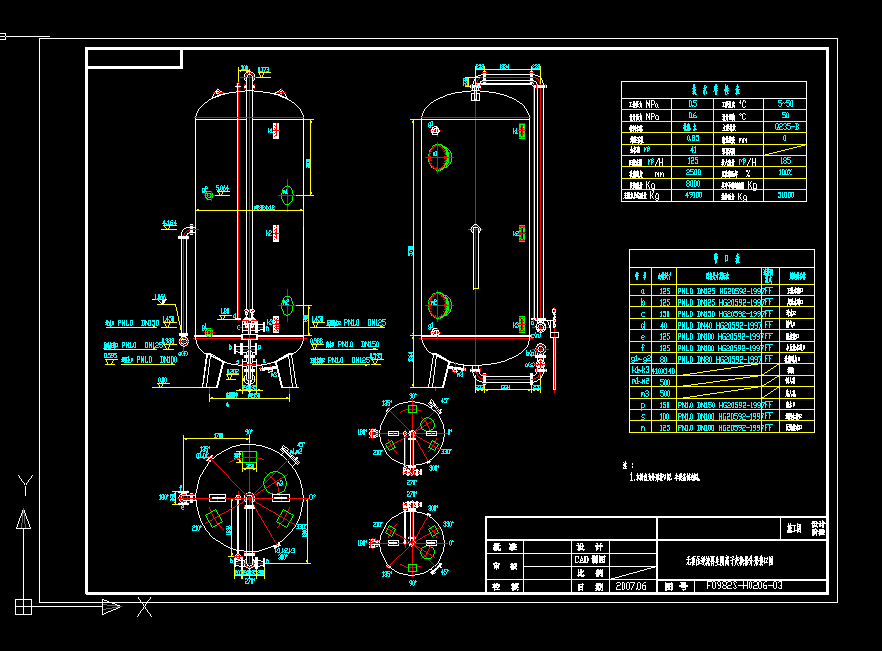Click the UCS X-axis arrowhead

[111, 607]
